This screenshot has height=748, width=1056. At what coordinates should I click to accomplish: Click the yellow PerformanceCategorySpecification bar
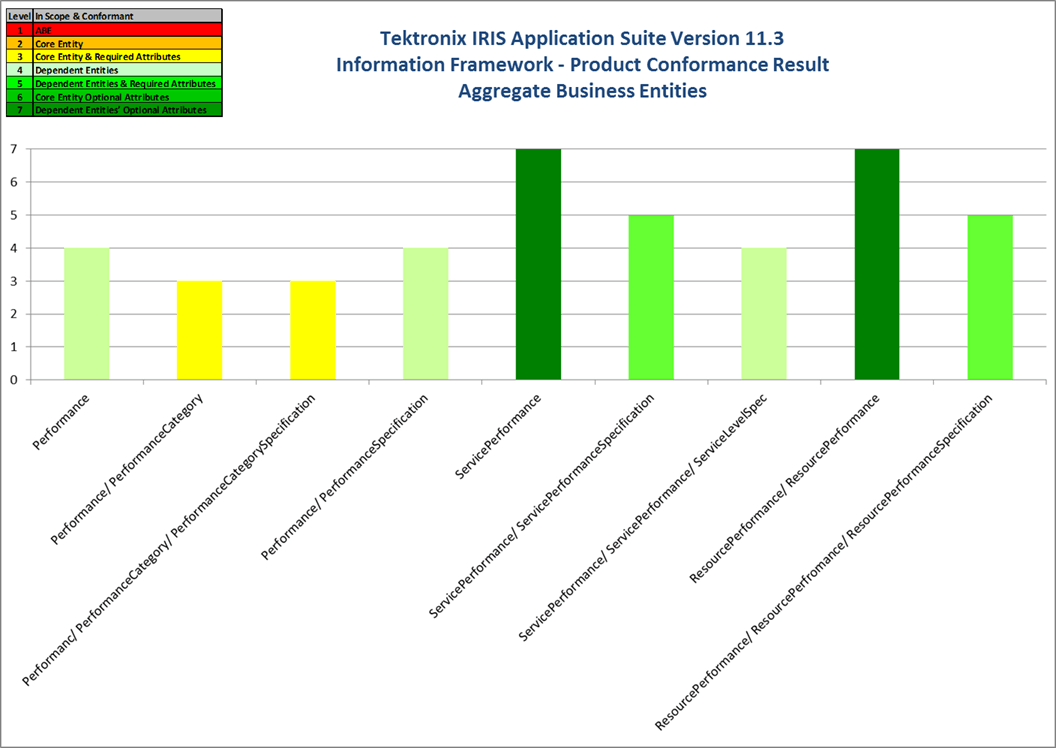tap(312, 331)
